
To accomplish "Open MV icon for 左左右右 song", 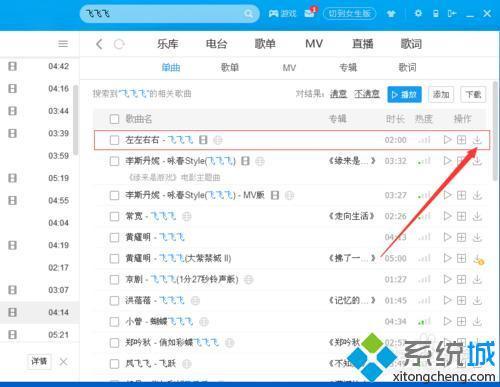I will 203,140.
